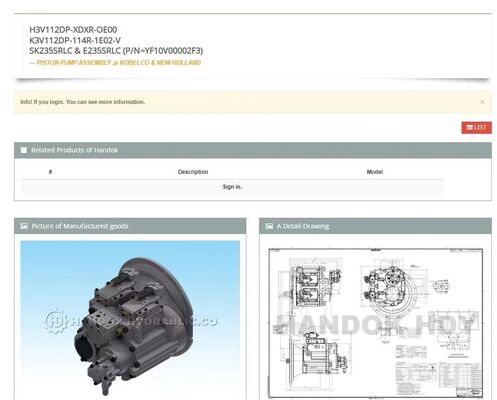
Task: Select the H3V112DP-XDXR-OE00 model title
Action: (x=73, y=30)
